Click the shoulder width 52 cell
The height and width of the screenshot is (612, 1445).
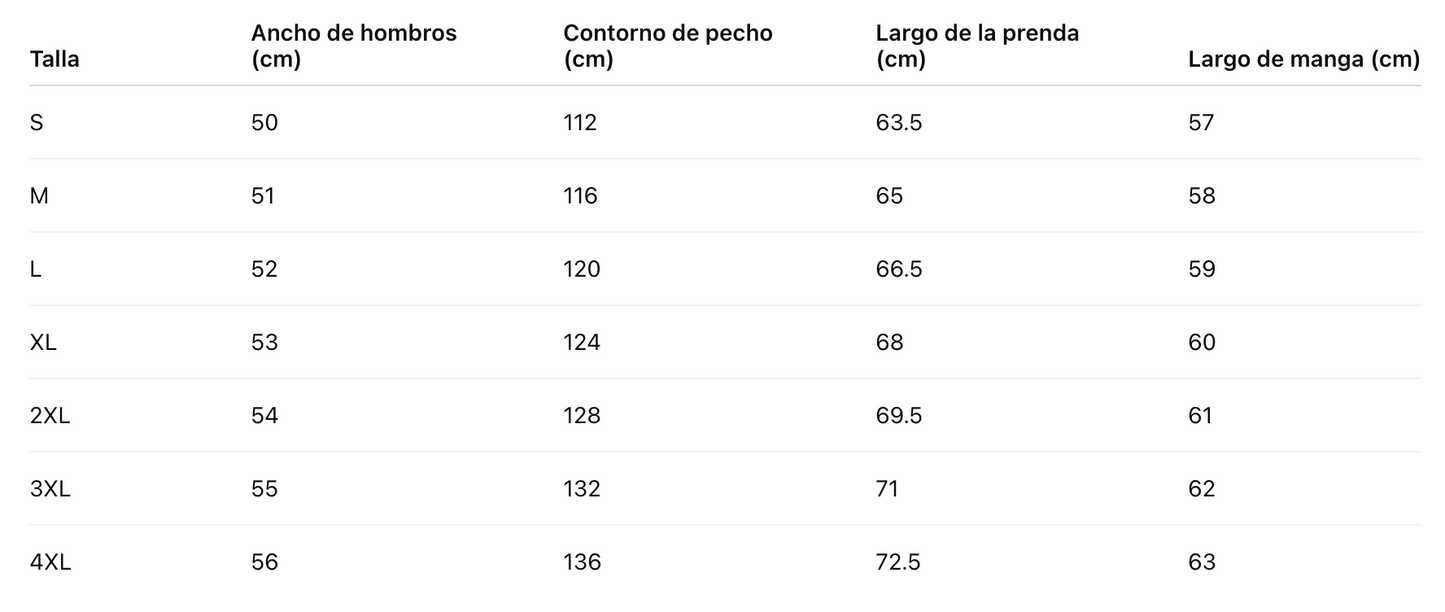tap(264, 269)
